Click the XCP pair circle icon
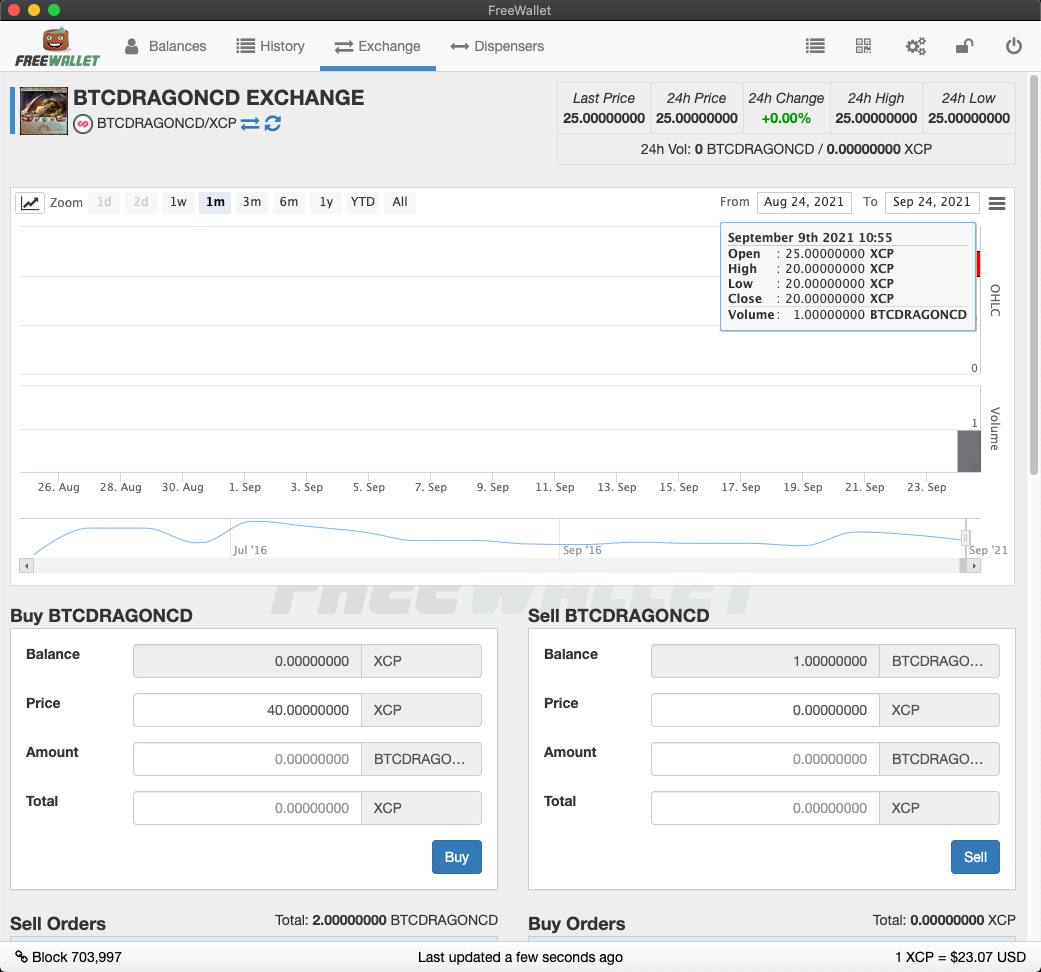The width and height of the screenshot is (1041, 972). 83,124
